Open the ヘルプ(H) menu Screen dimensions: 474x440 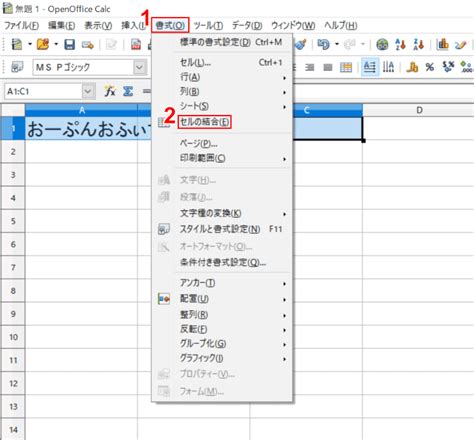pos(340,26)
